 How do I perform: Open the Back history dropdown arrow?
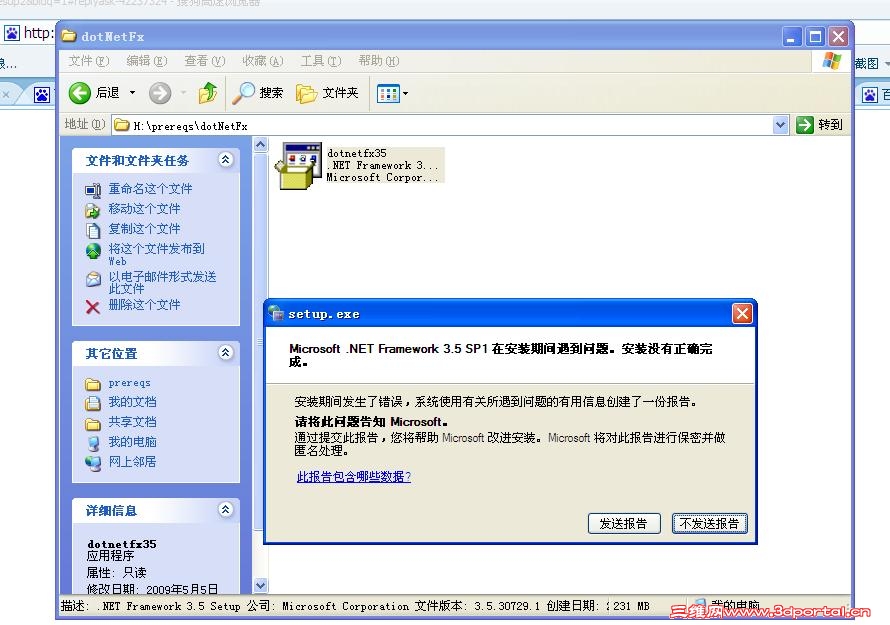tap(132, 93)
